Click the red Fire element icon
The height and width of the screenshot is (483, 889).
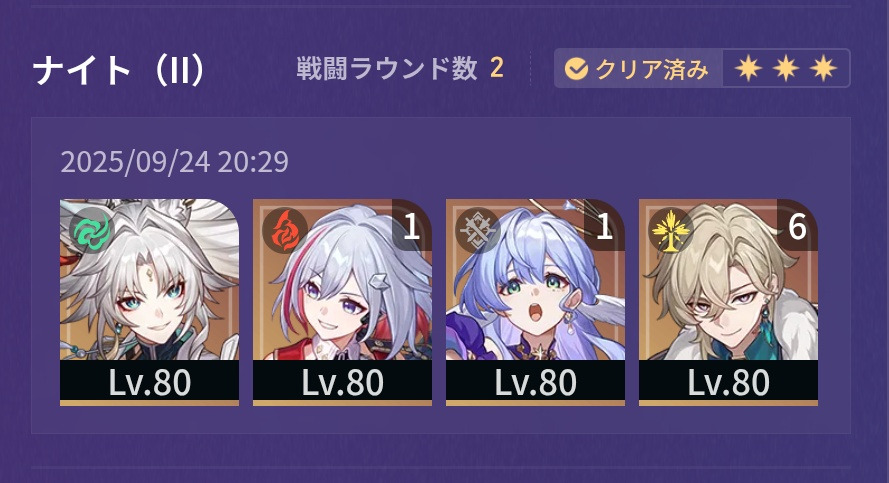click(285, 231)
